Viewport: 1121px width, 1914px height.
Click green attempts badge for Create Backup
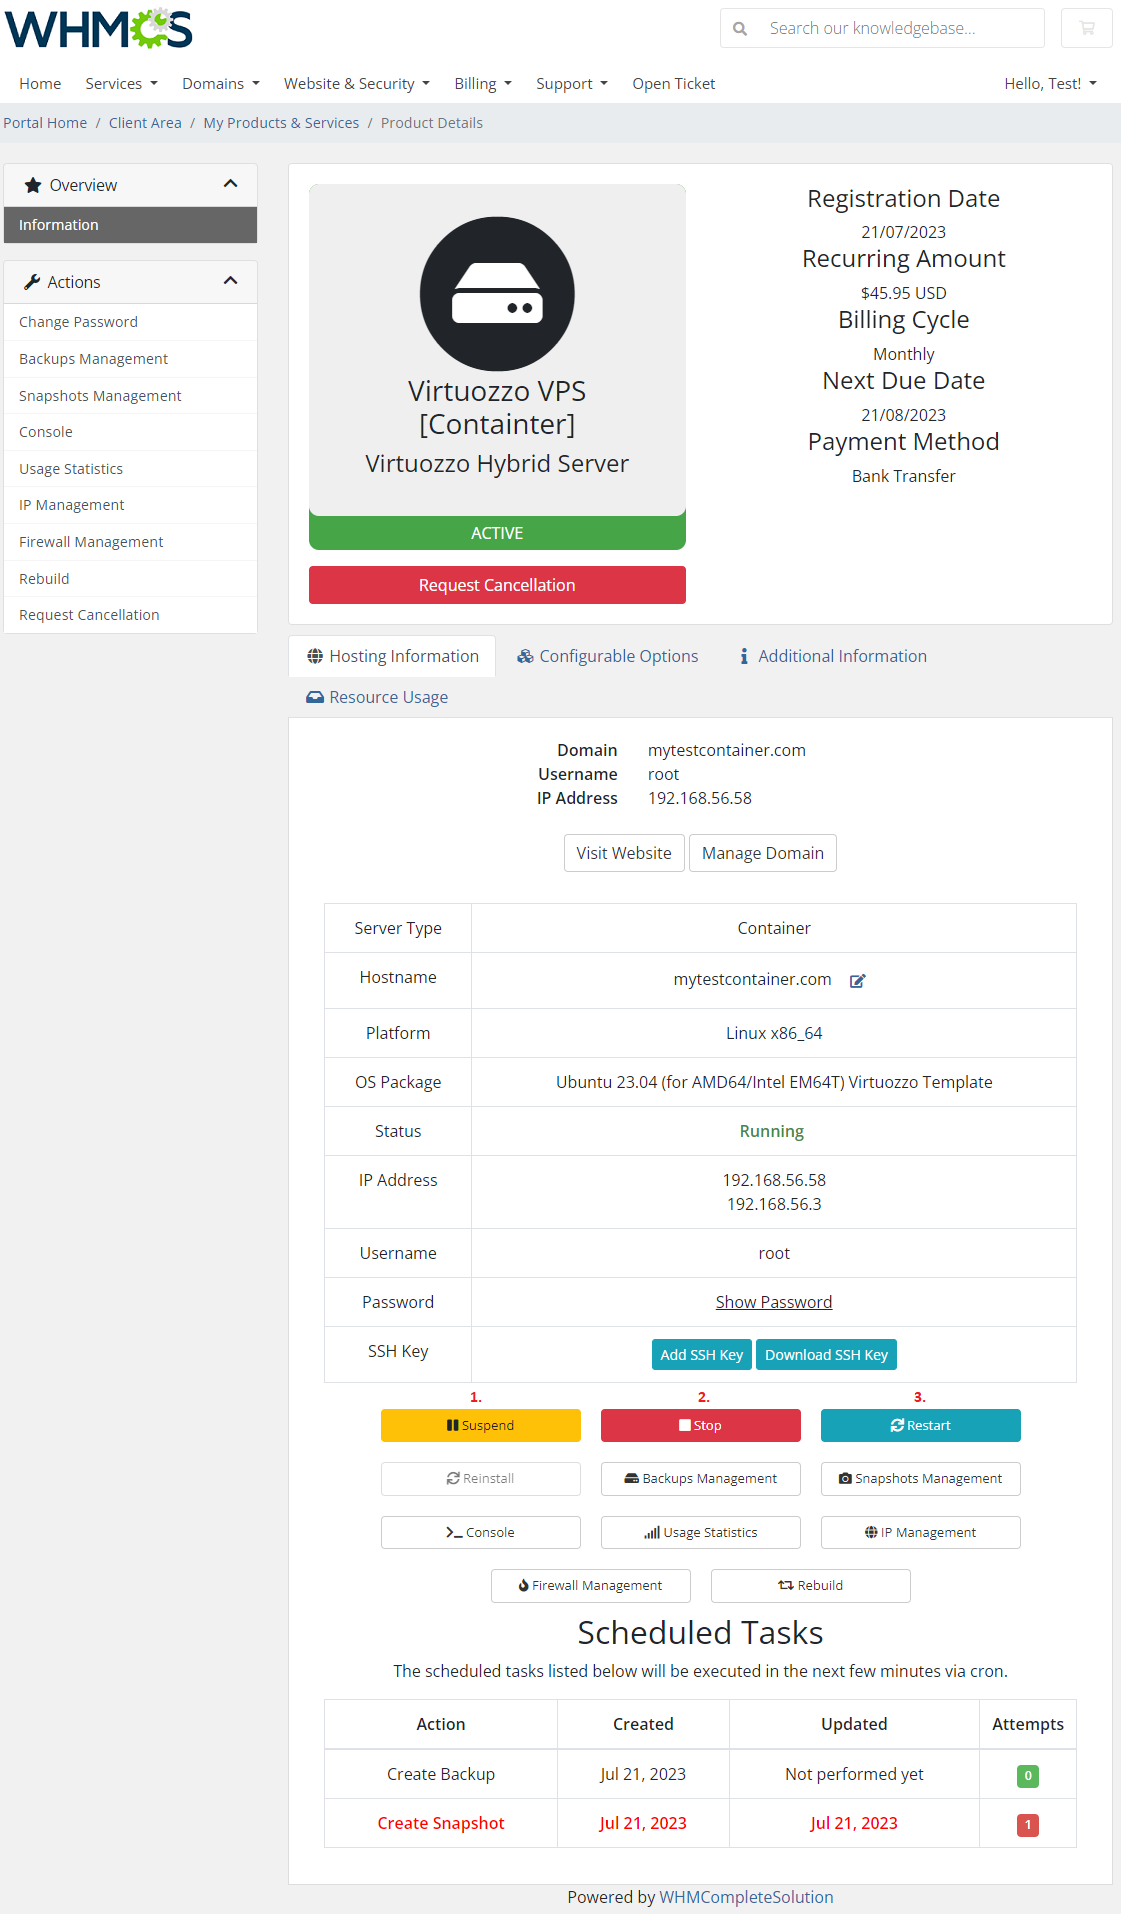click(1028, 1776)
